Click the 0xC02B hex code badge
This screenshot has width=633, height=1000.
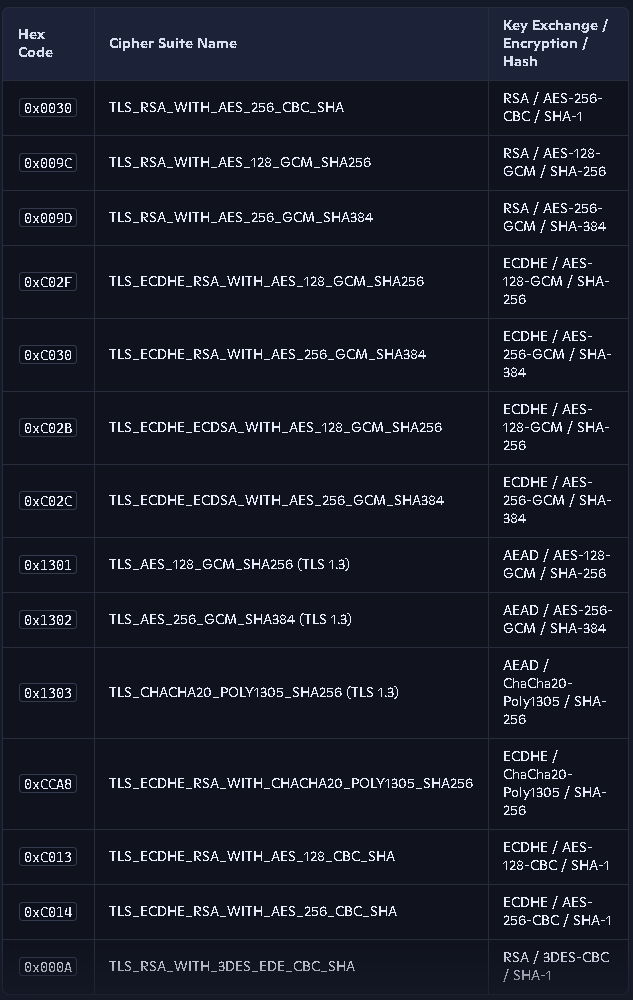click(48, 427)
